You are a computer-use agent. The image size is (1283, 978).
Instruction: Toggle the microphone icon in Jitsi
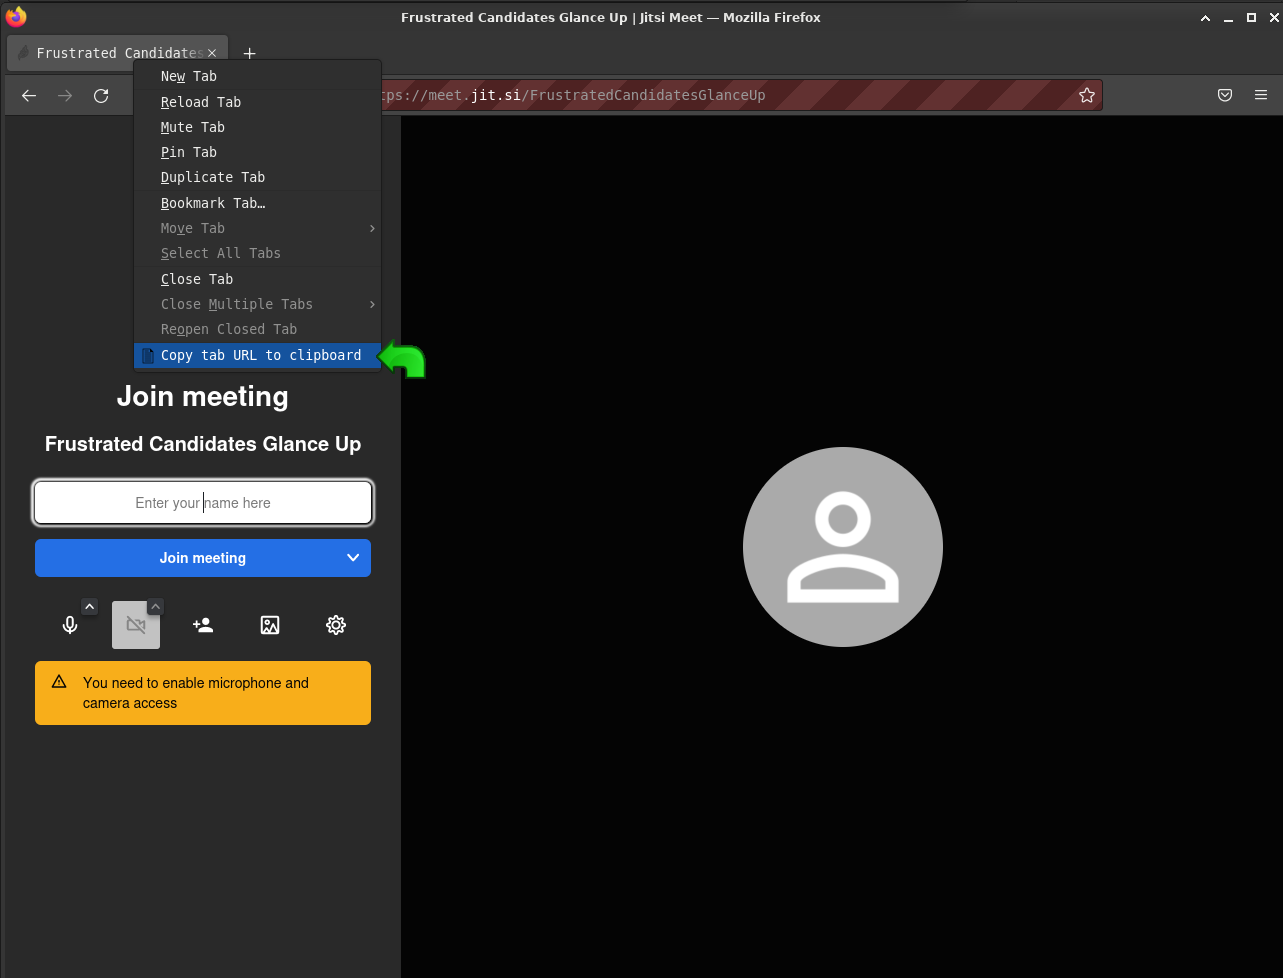(x=70, y=625)
